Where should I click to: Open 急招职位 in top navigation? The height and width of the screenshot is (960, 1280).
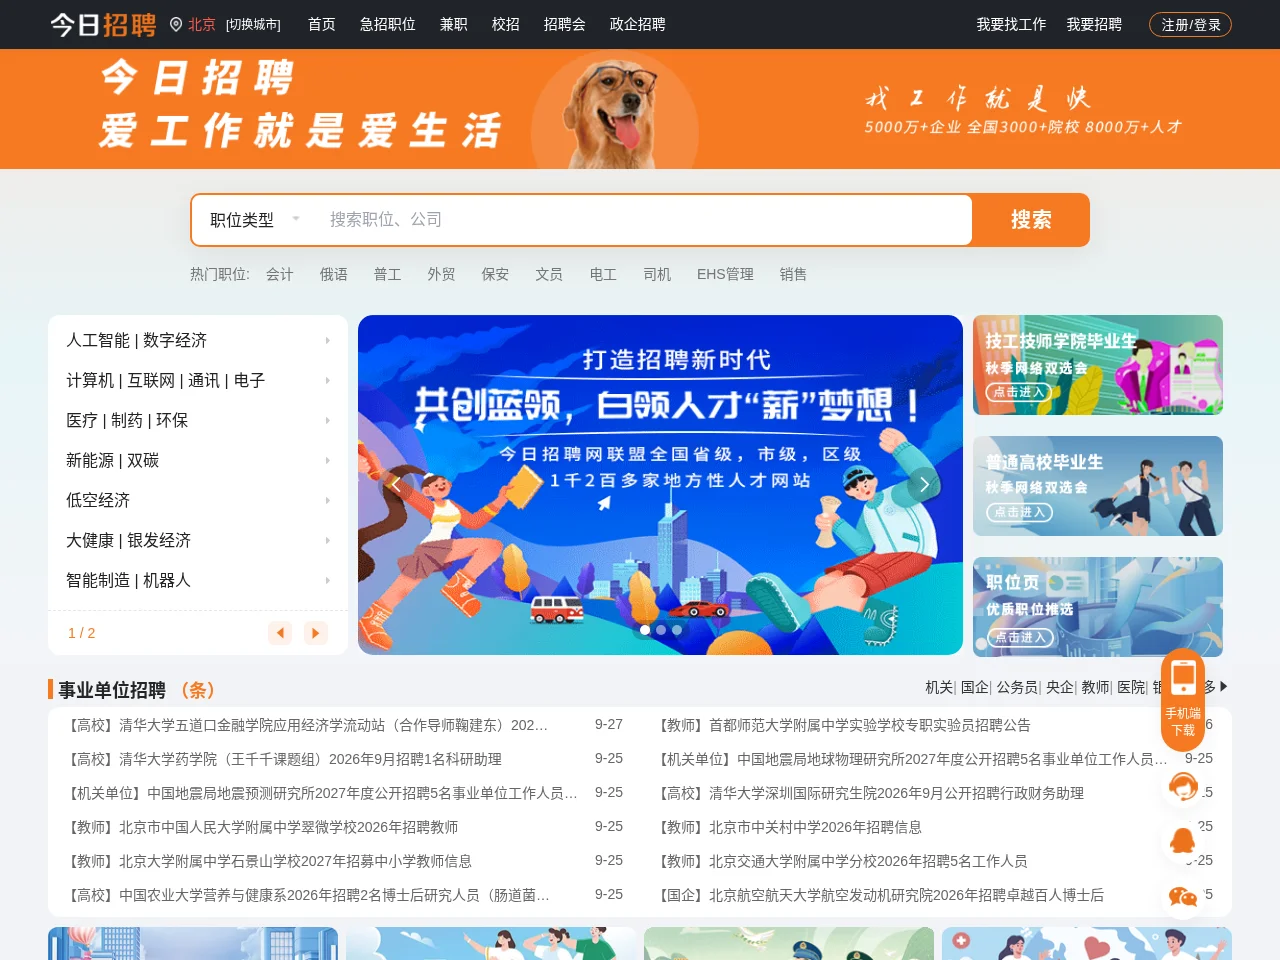click(388, 24)
